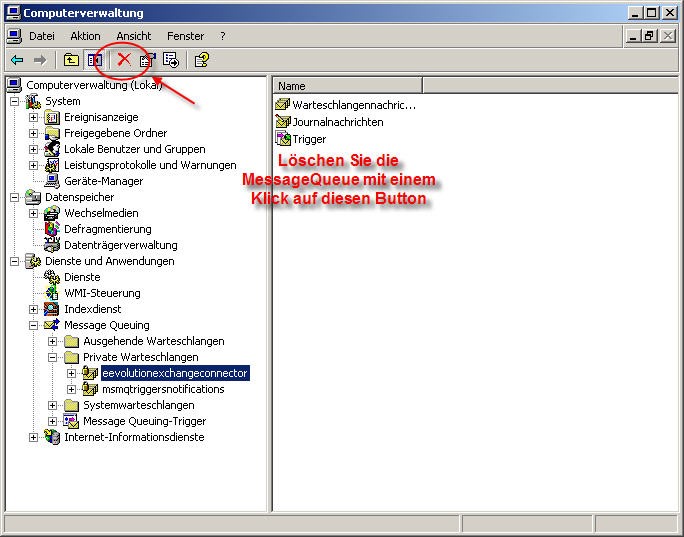
Task: Click the Up one level folder icon
Action: (71, 60)
